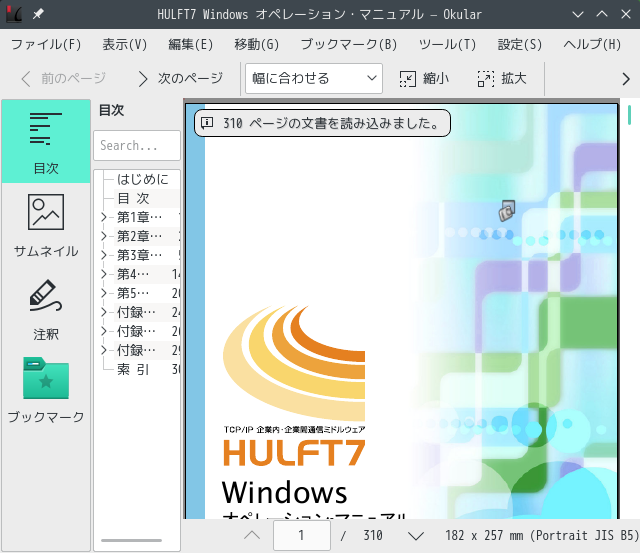The image size is (640, 553).
Task: Expand the second 付録 appendix entry
Action: tap(104, 331)
